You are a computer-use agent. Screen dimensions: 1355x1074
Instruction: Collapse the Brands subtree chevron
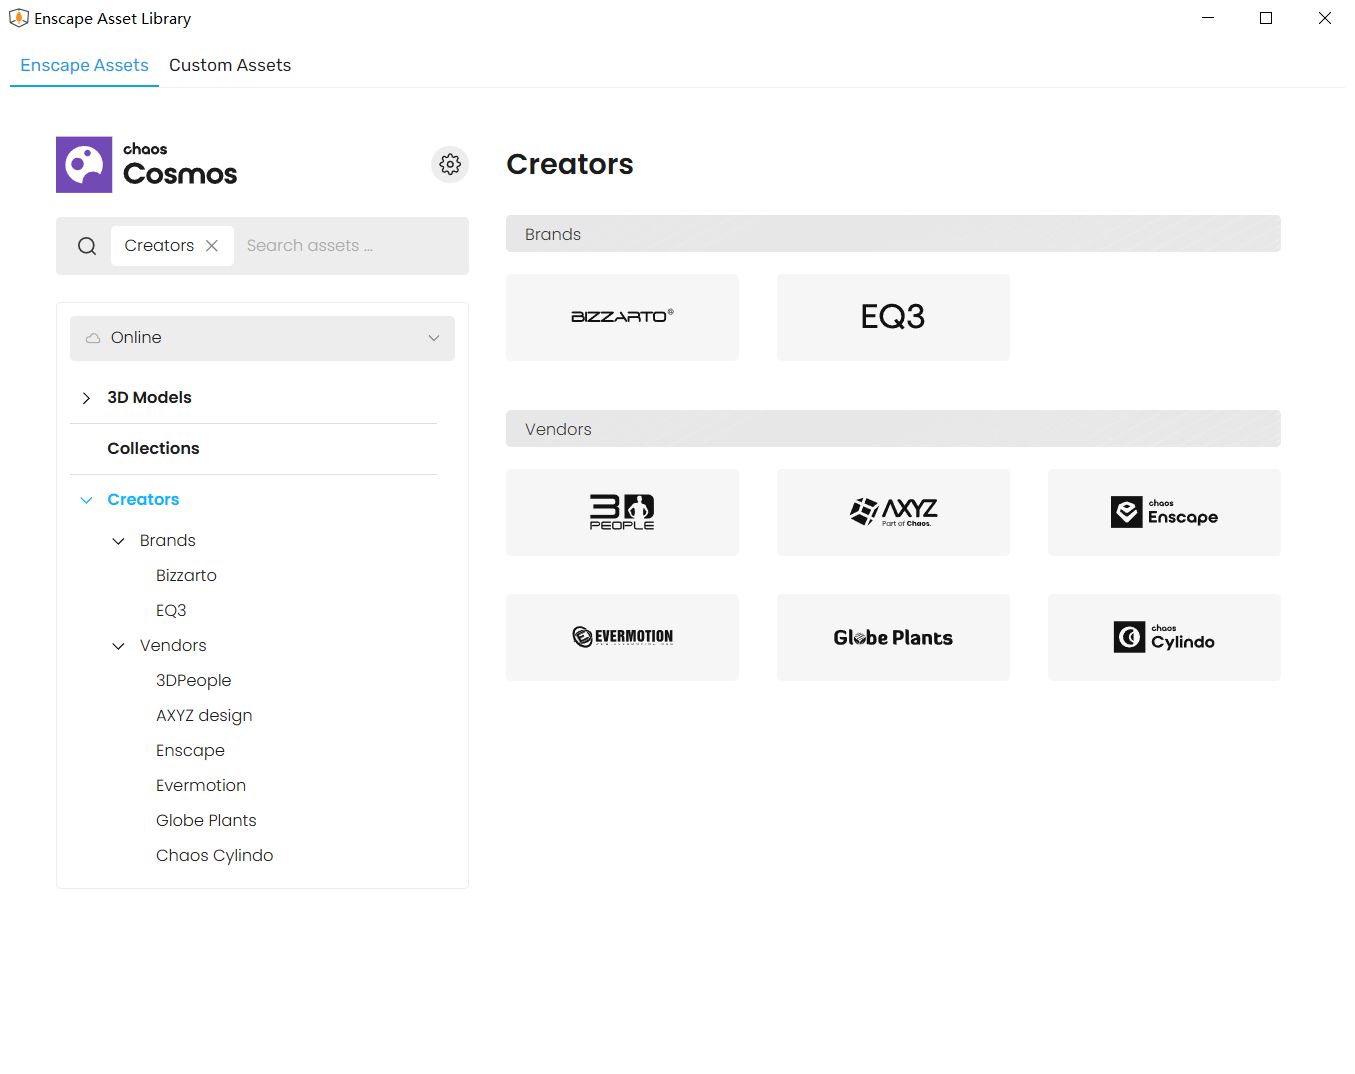(x=118, y=541)
